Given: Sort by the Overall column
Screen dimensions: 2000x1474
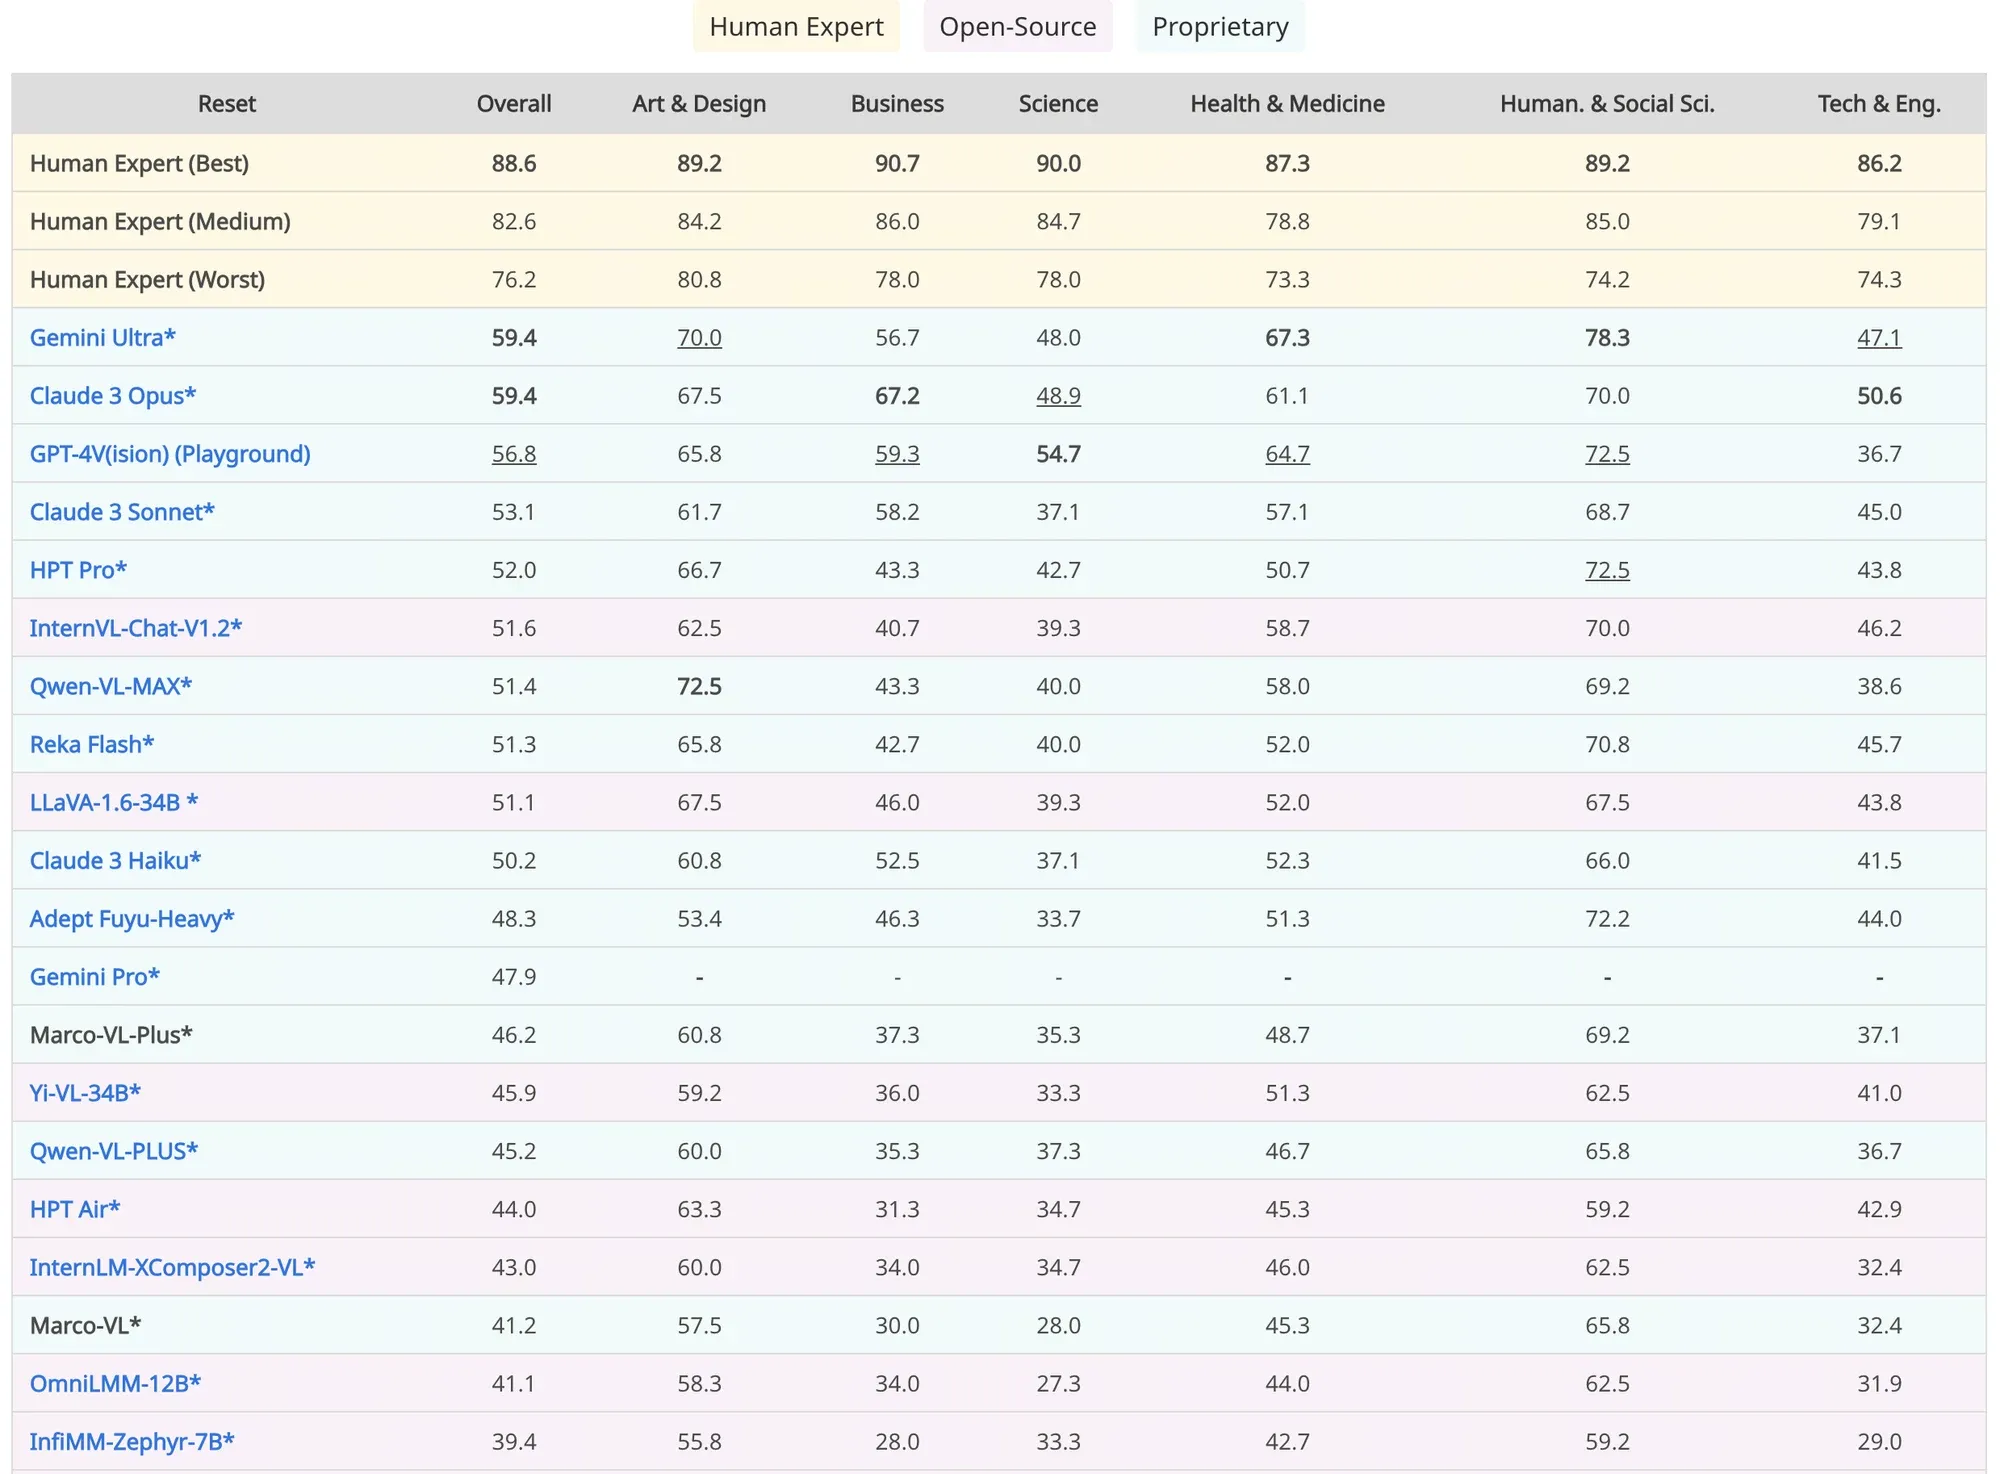Looking at the screenshot, I should [513, 104].
